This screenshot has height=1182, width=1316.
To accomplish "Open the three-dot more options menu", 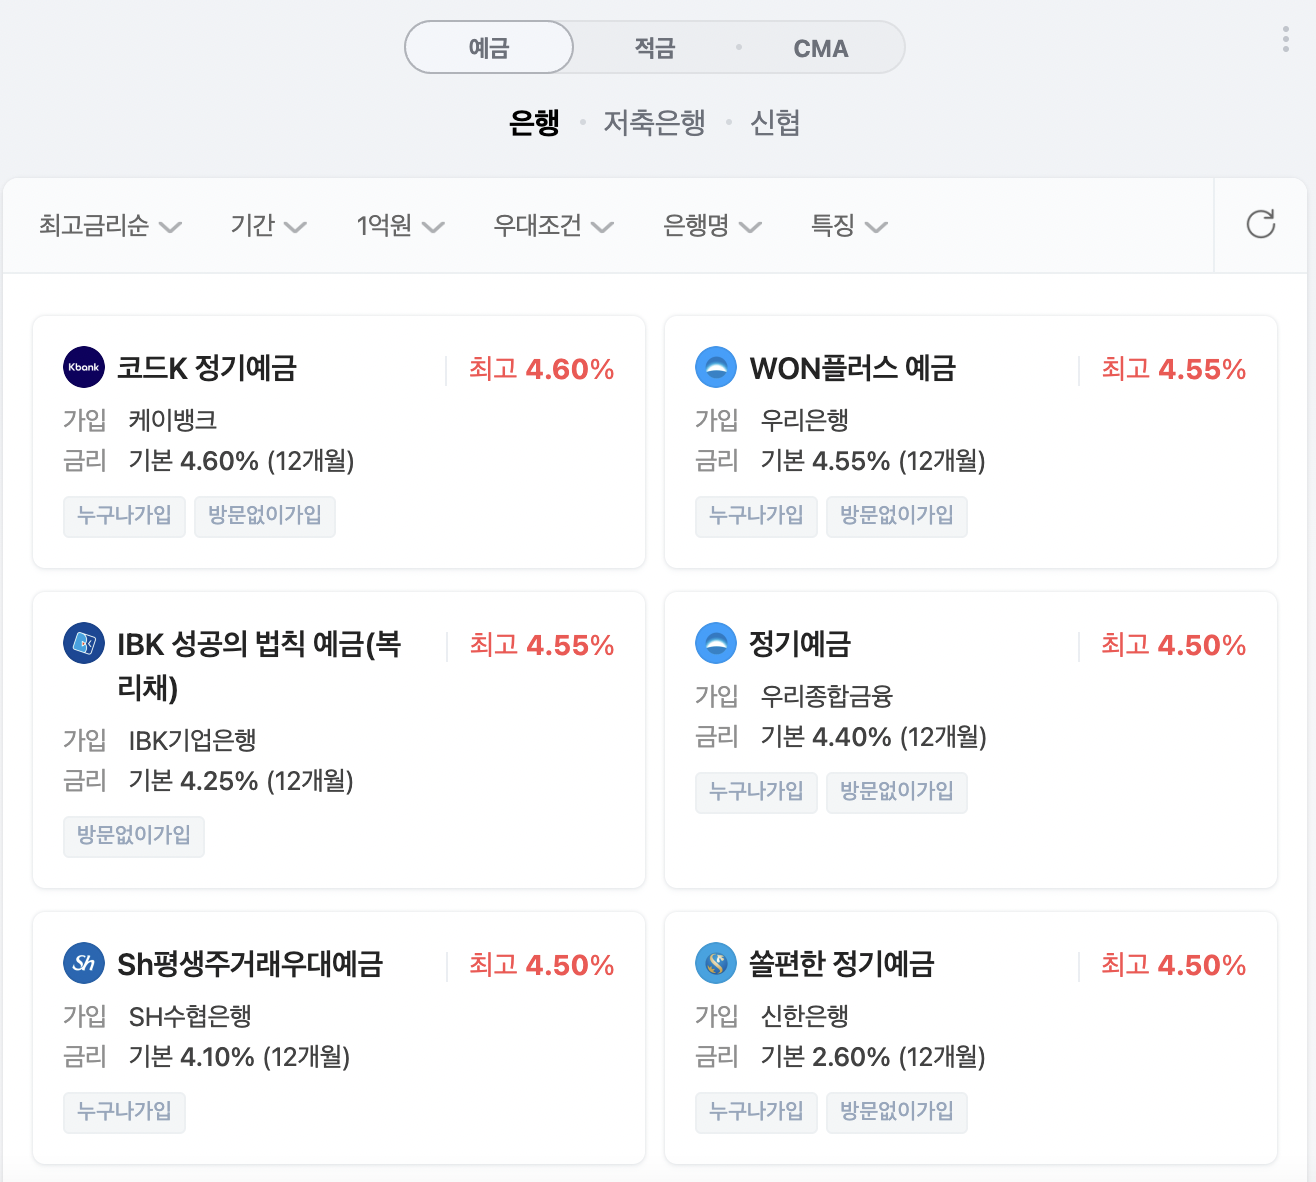I will tap(1285, 39).
